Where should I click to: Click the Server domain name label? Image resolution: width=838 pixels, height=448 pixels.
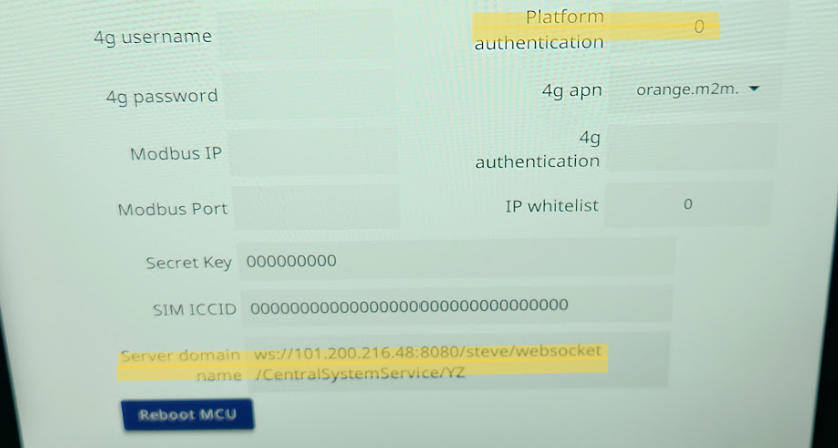pyautogui.click(x=181, y=365)
